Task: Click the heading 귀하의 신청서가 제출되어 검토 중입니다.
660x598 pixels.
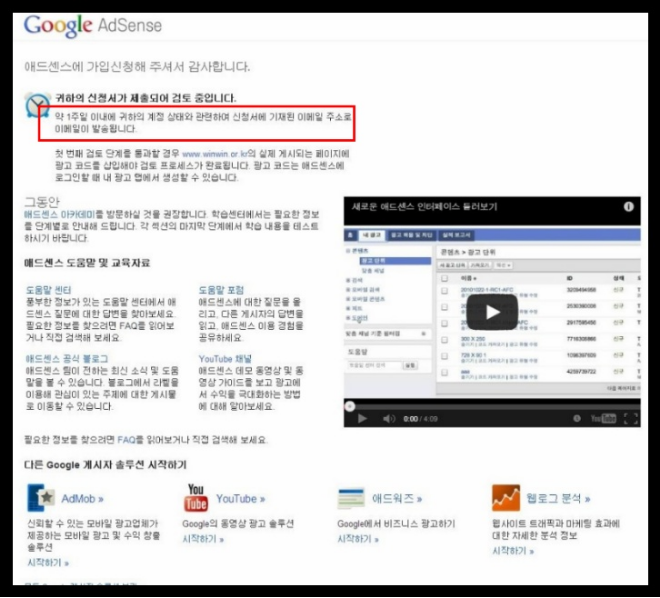Action: click(146, 98)
